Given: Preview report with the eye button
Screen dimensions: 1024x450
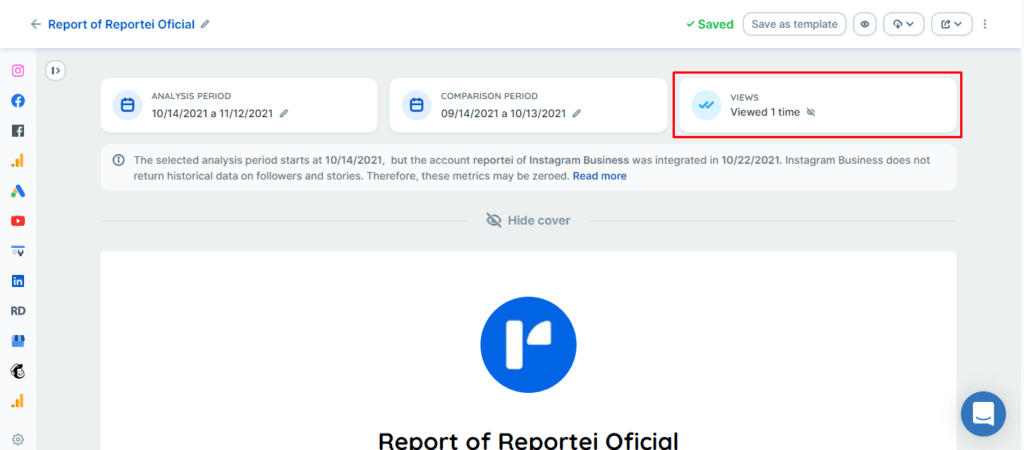Looking at the screenshot, I should click(865, 24).
